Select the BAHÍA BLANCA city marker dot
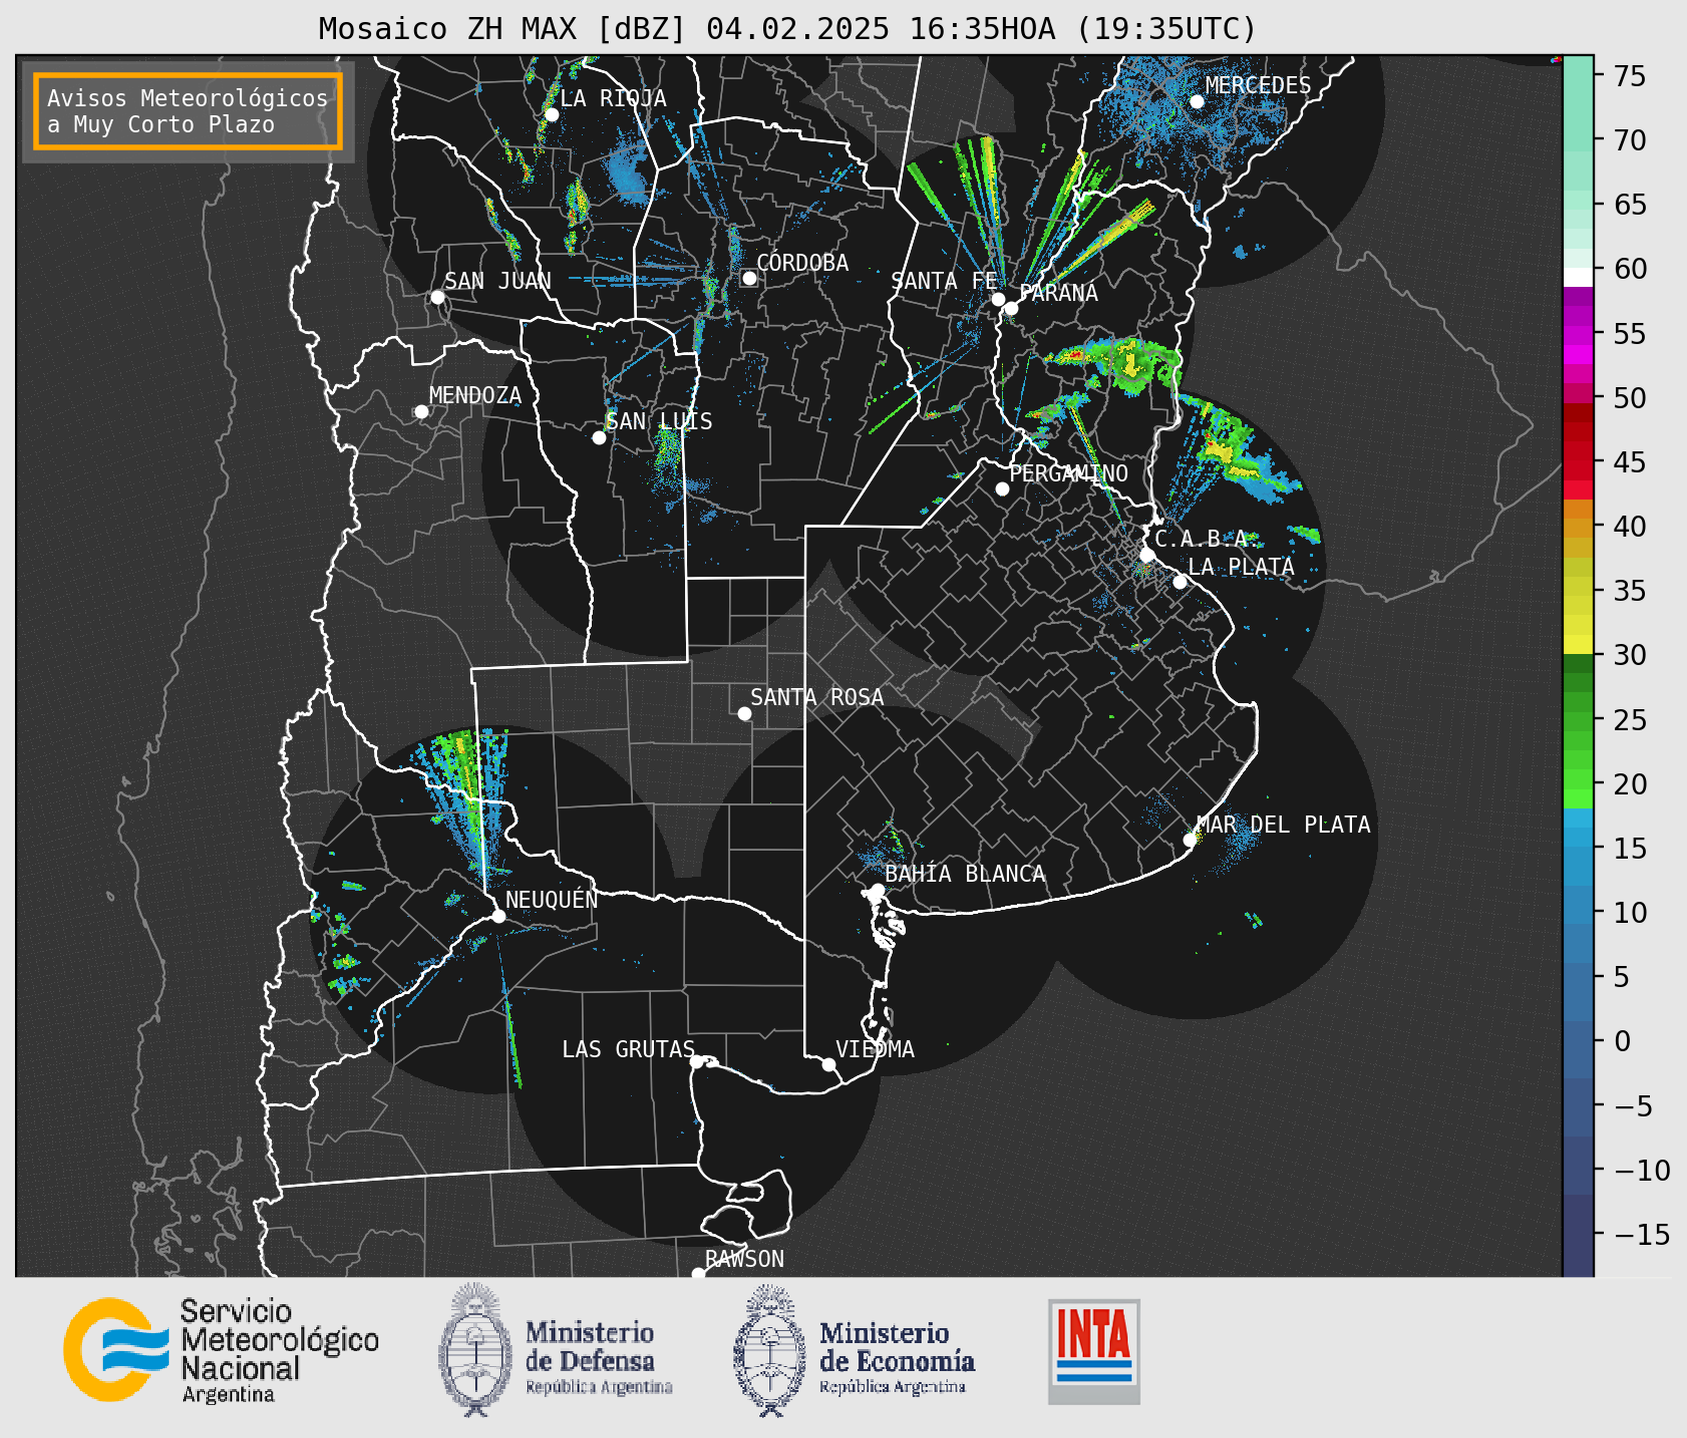Image resolution: width=1687 pixels, height=1438 pixels. (877, 890)
